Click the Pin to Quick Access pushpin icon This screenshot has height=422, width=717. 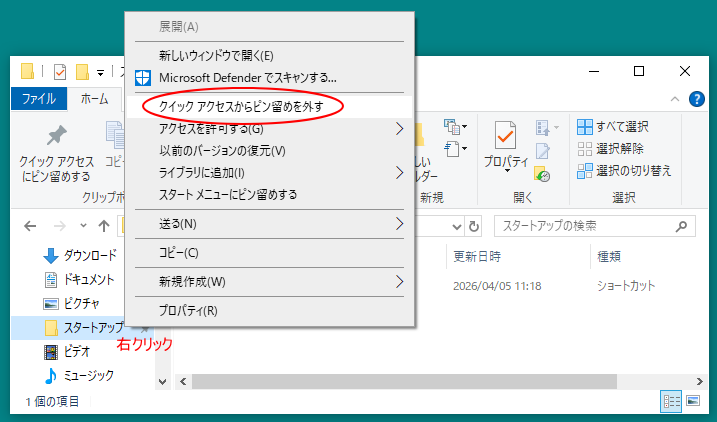57,136
